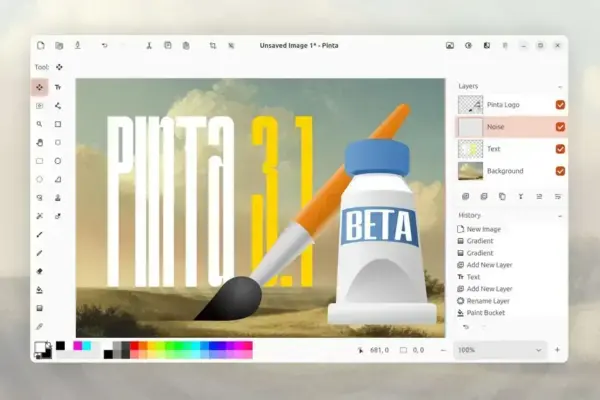Click the Open file icon

(x=59, y=46)
